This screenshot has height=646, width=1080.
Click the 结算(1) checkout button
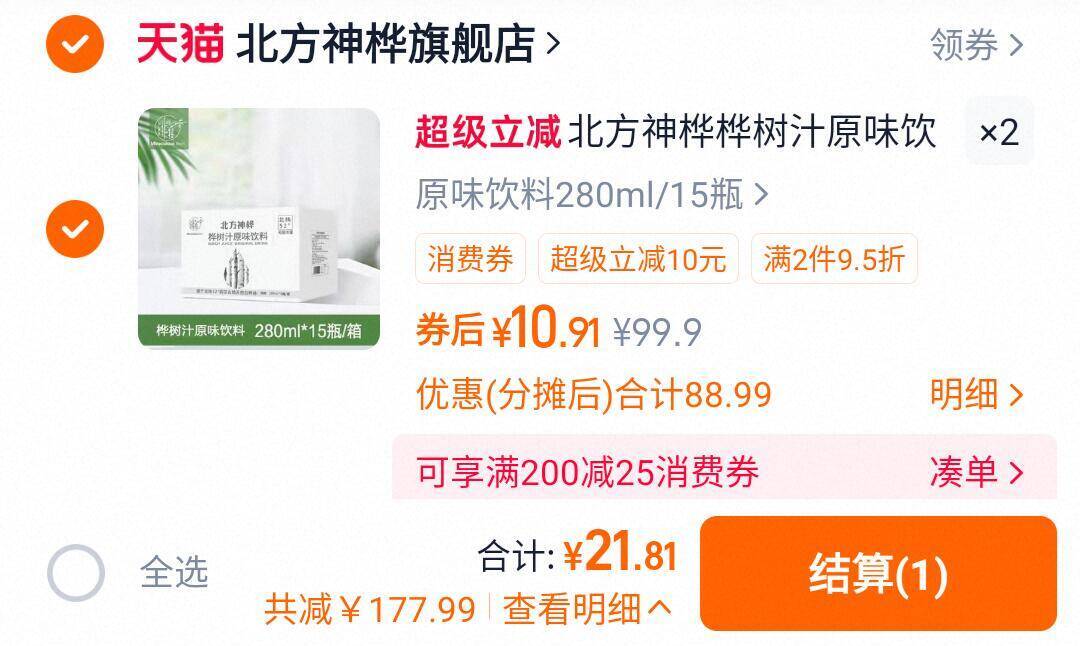point(878,573)
